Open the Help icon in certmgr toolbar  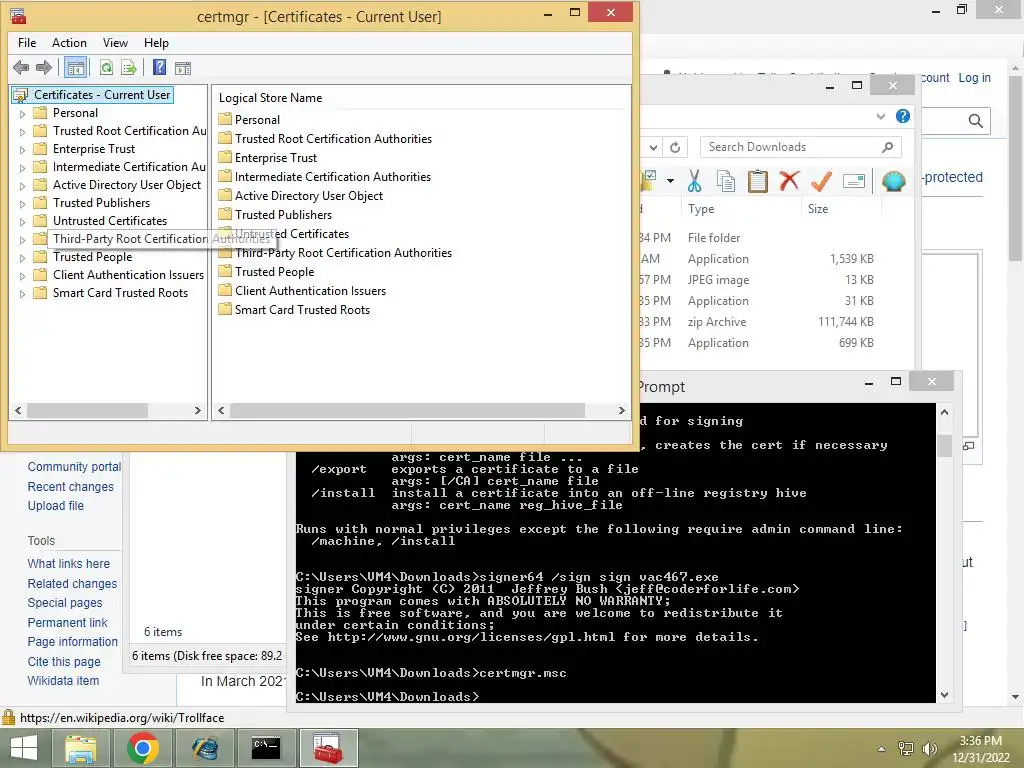[159, 67]
